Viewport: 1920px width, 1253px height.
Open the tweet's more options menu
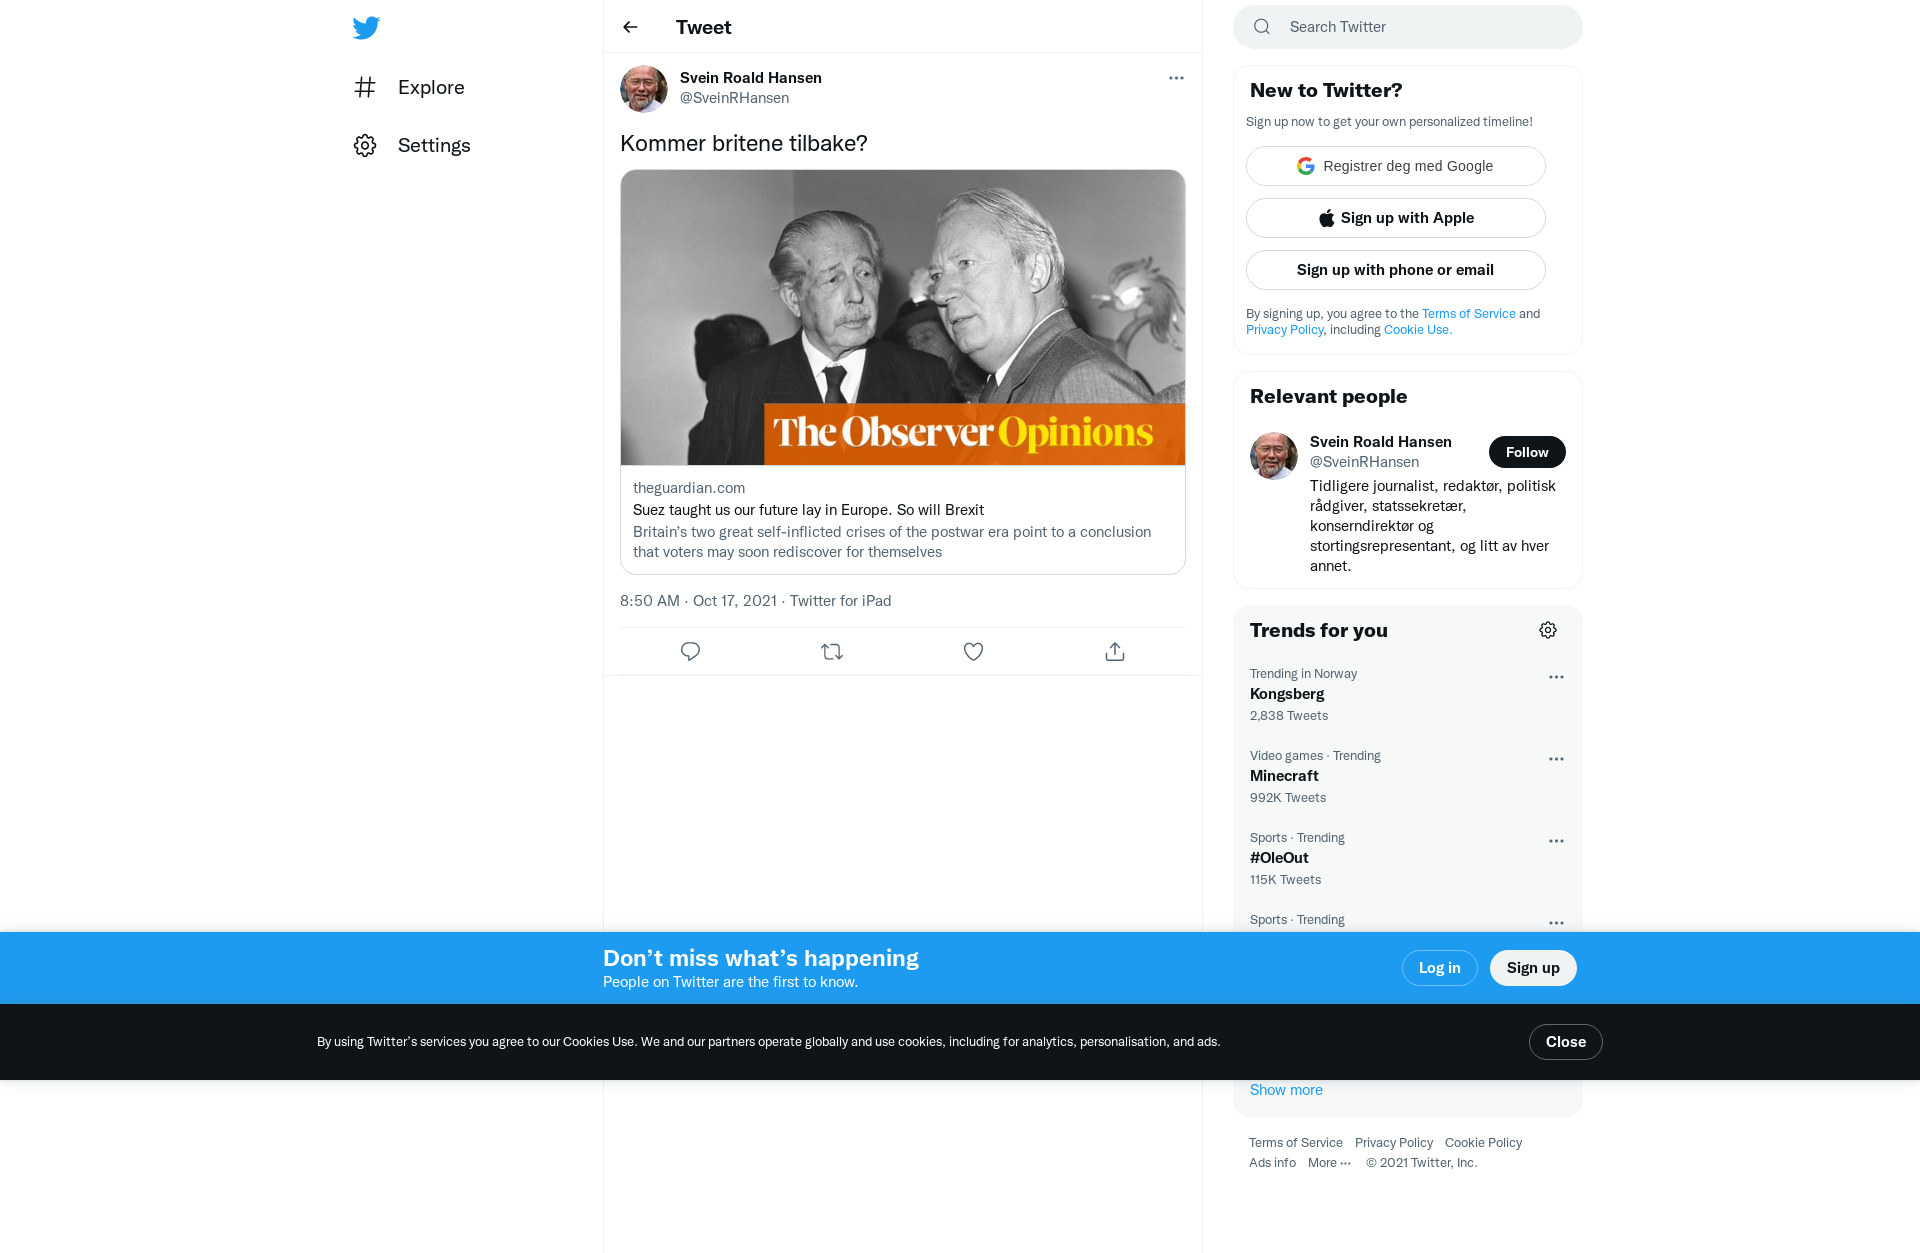click(1176, 78)
